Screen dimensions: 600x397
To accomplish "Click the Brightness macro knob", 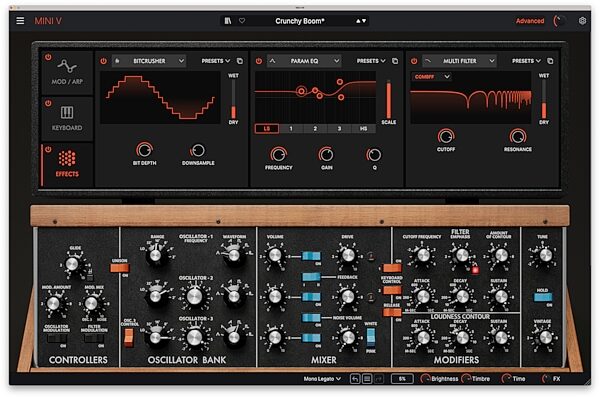I will point(425,379).
